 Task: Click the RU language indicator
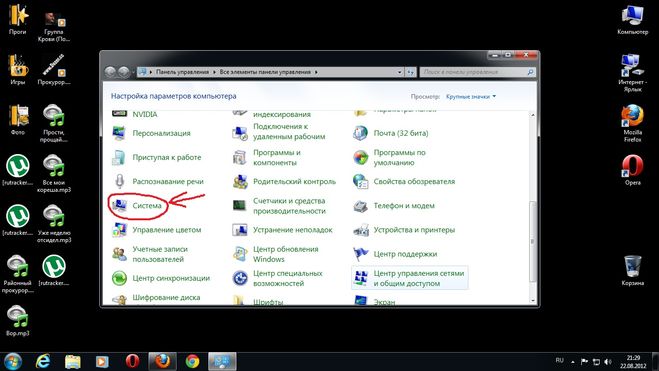tap(559, 360)
